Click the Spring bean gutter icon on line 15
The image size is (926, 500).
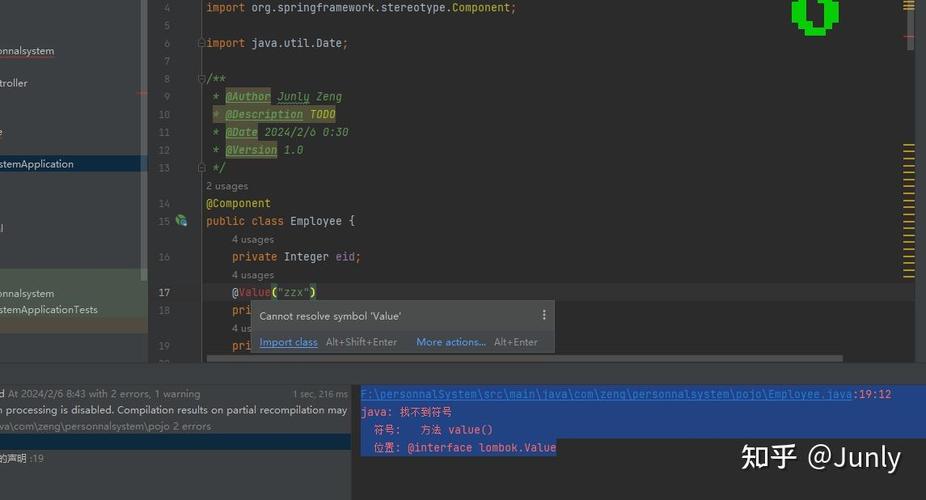pos(181,221)
